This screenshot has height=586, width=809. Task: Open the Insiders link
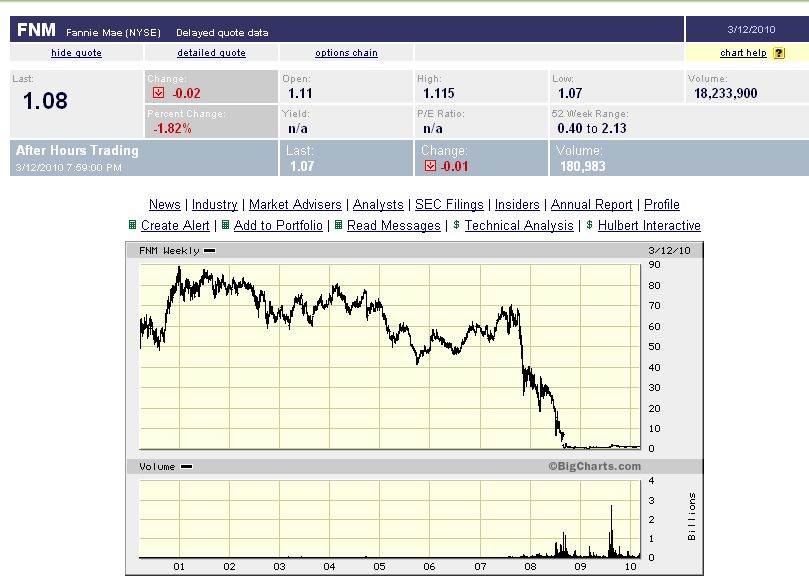517,204
